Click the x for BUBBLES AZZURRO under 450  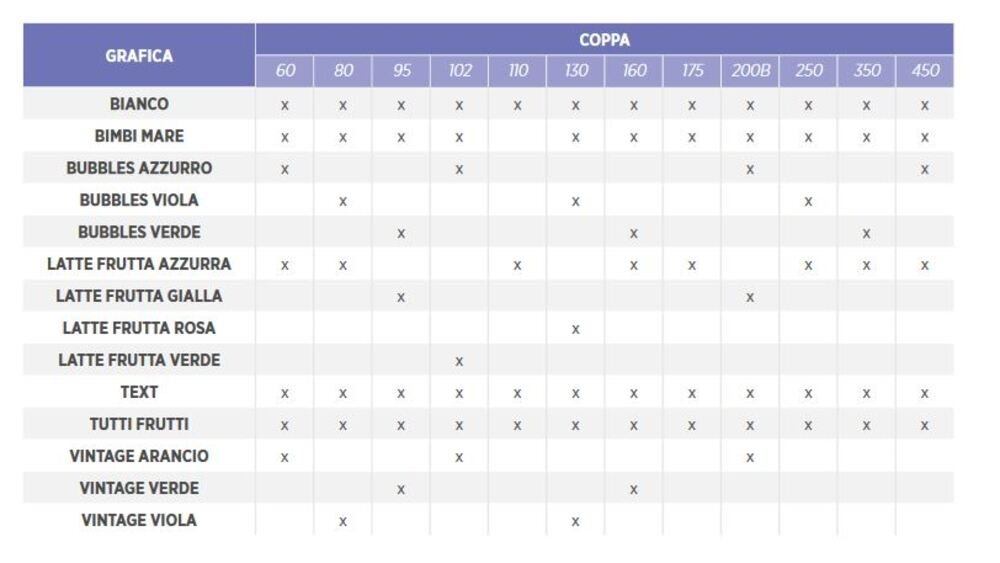point(925,169)
